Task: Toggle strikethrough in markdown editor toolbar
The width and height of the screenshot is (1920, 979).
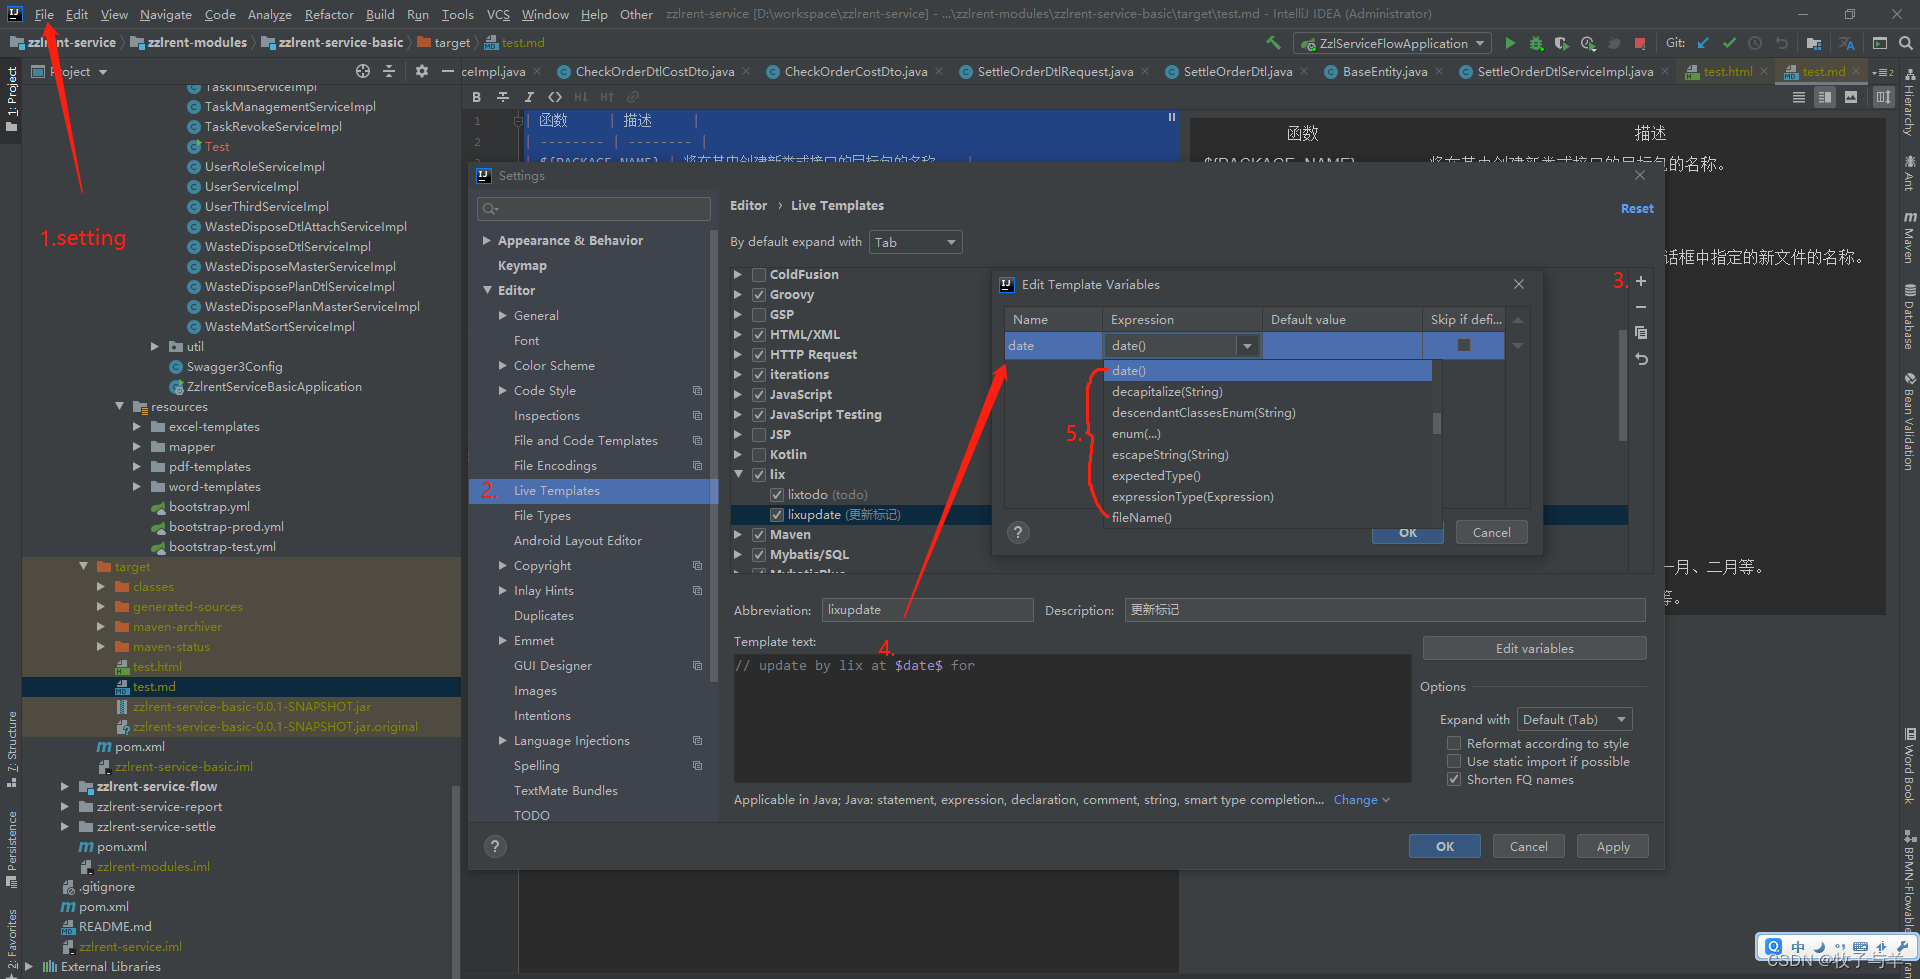Action: tap(503, 97)
